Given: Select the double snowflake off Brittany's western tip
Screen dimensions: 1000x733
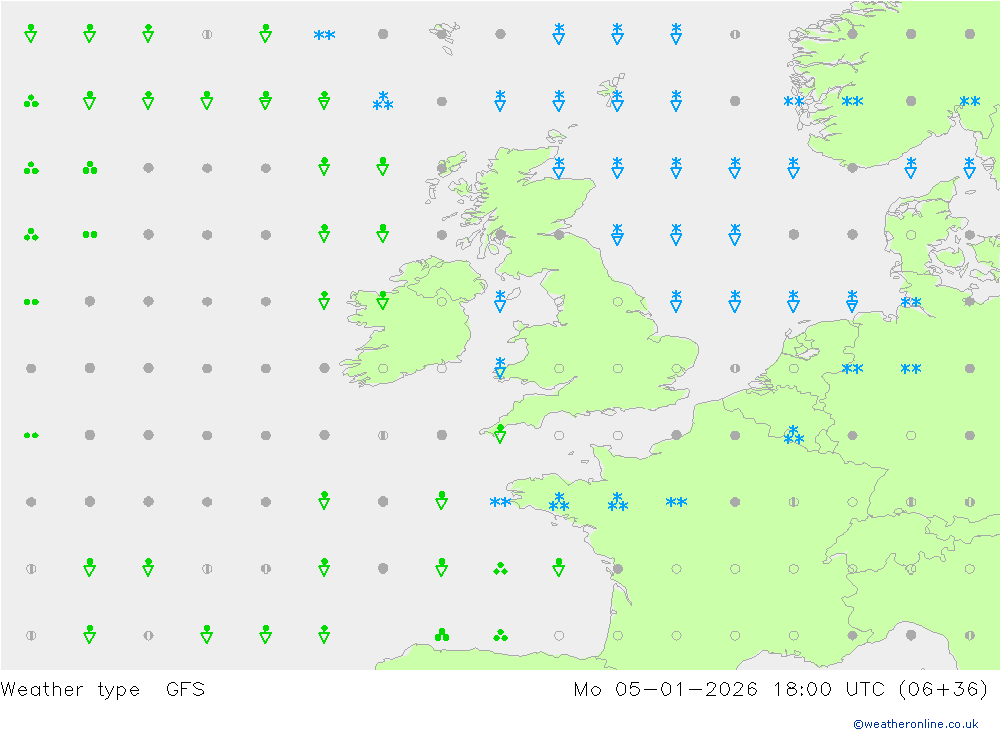Looking at the screenshot, I should click(501, 502).
